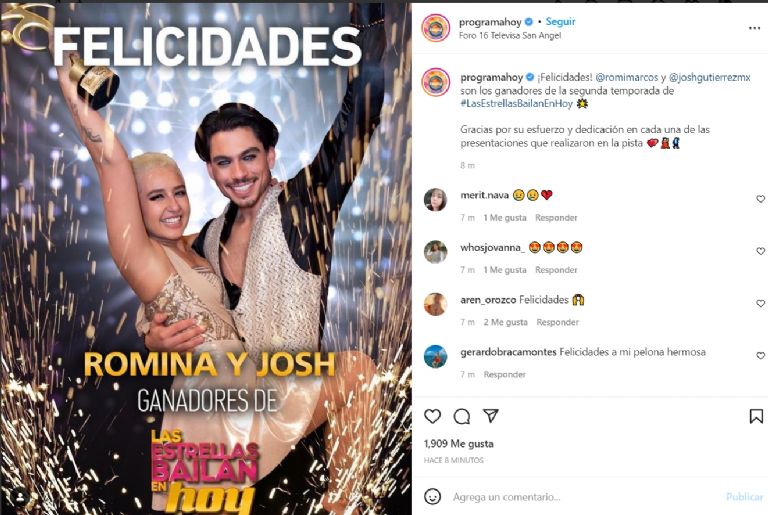The height and width of the screenshot is (515, 768).
Task: Open Foro 16 Televisa San Angel location
Action: tap(510, 36)
